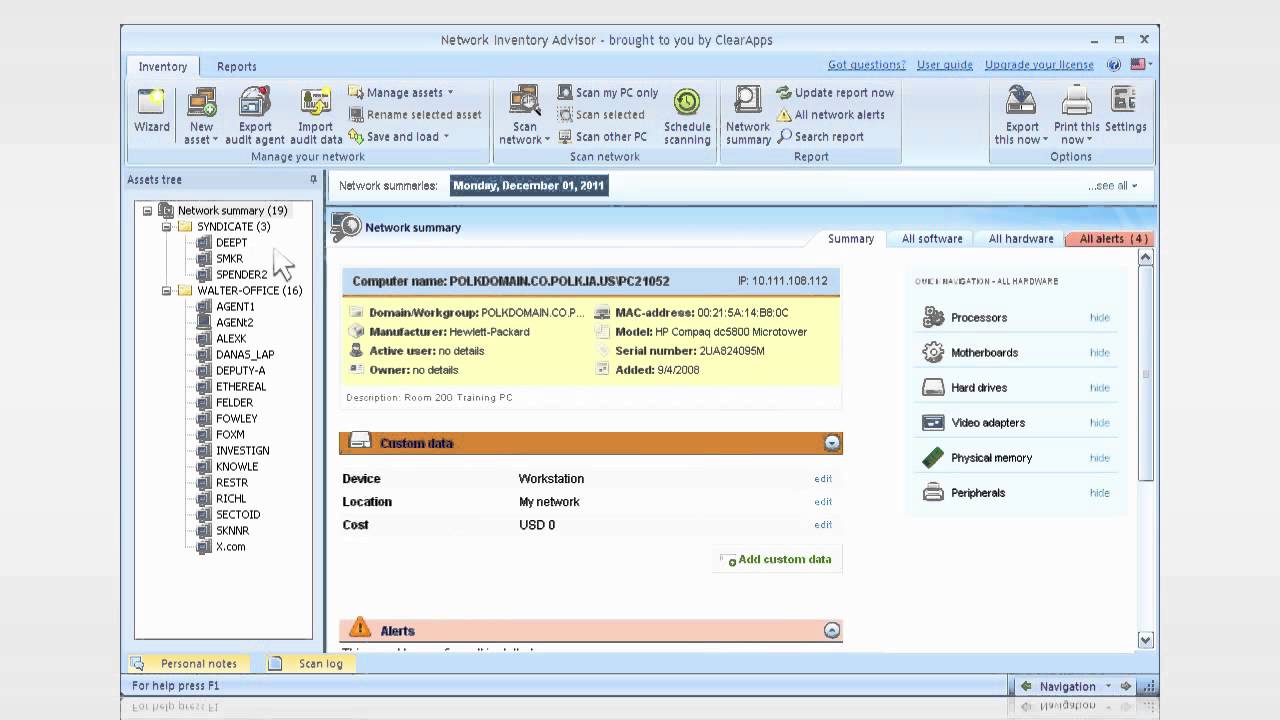The height and width of the screenshot is (720, 1280).
Task: Open Search report
Action: [x=821, y=136]
